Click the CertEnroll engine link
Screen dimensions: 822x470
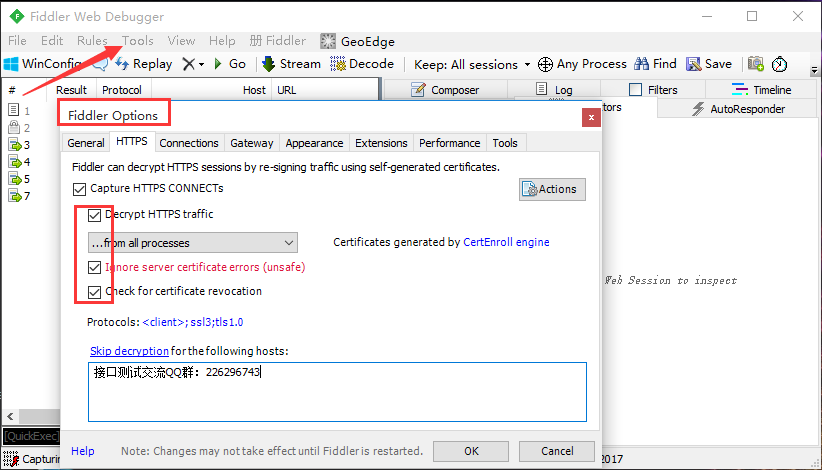click(506, 242)
